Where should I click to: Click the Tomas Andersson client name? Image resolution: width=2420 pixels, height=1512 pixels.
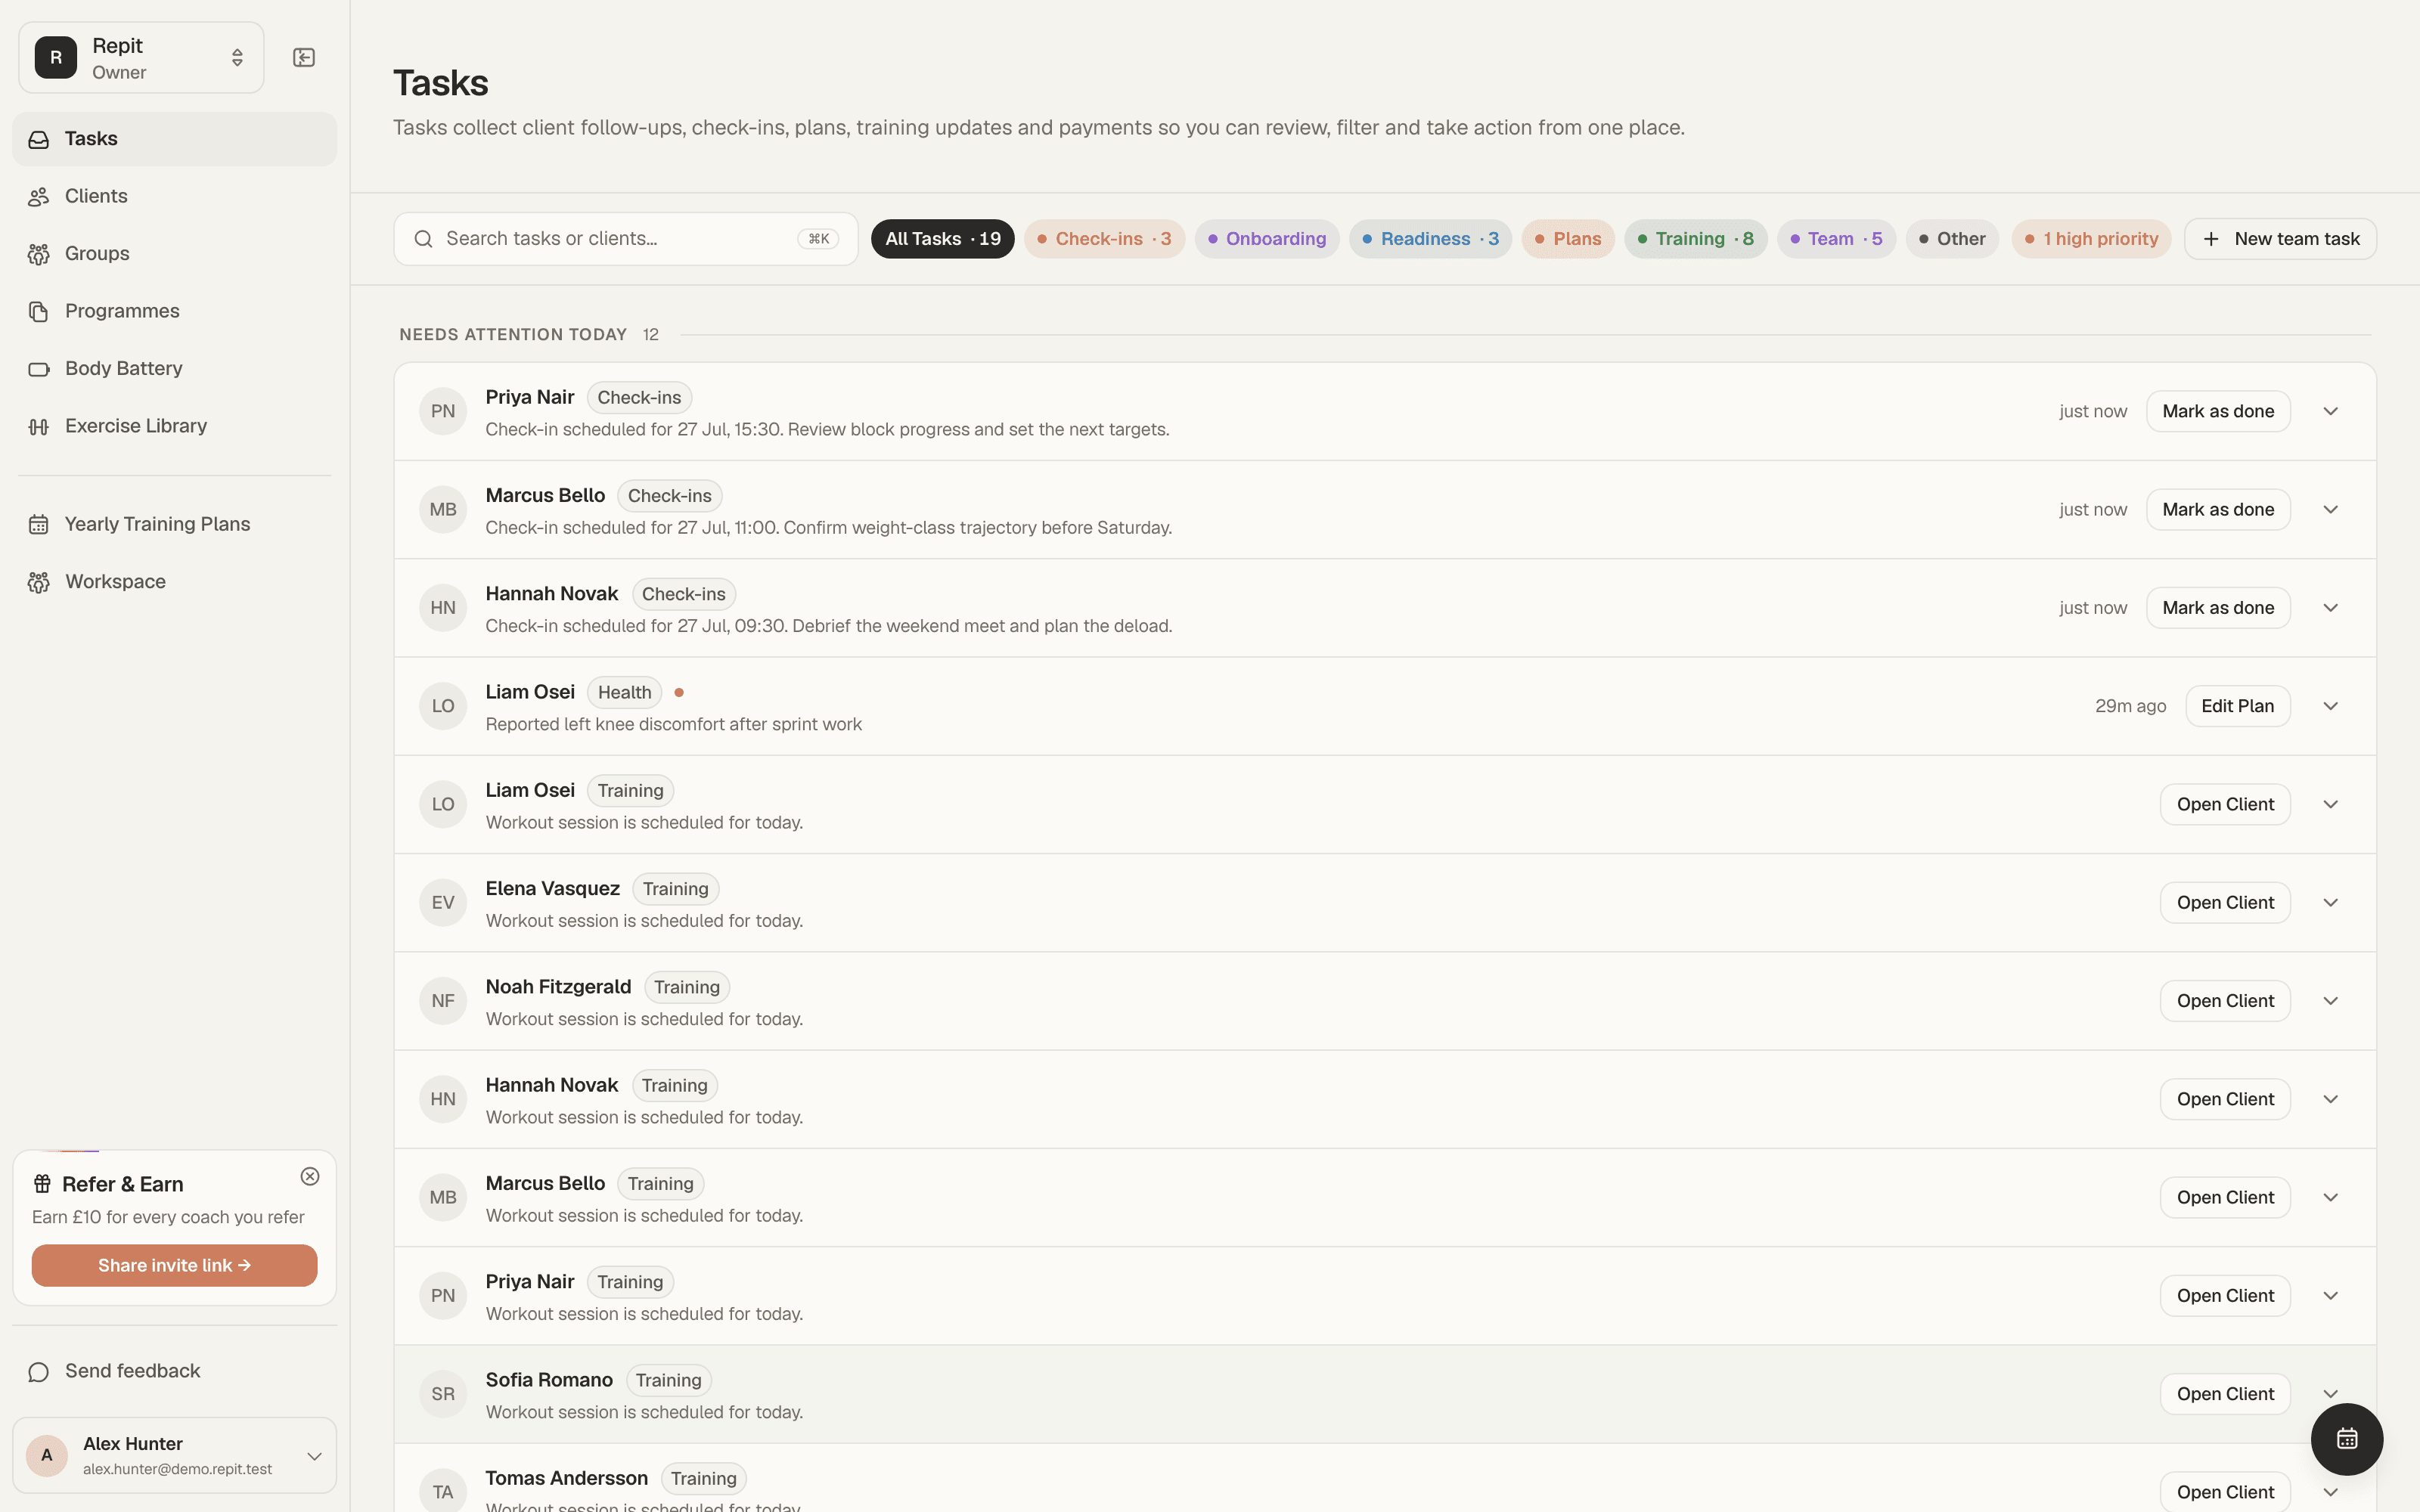coord(566,1478)
